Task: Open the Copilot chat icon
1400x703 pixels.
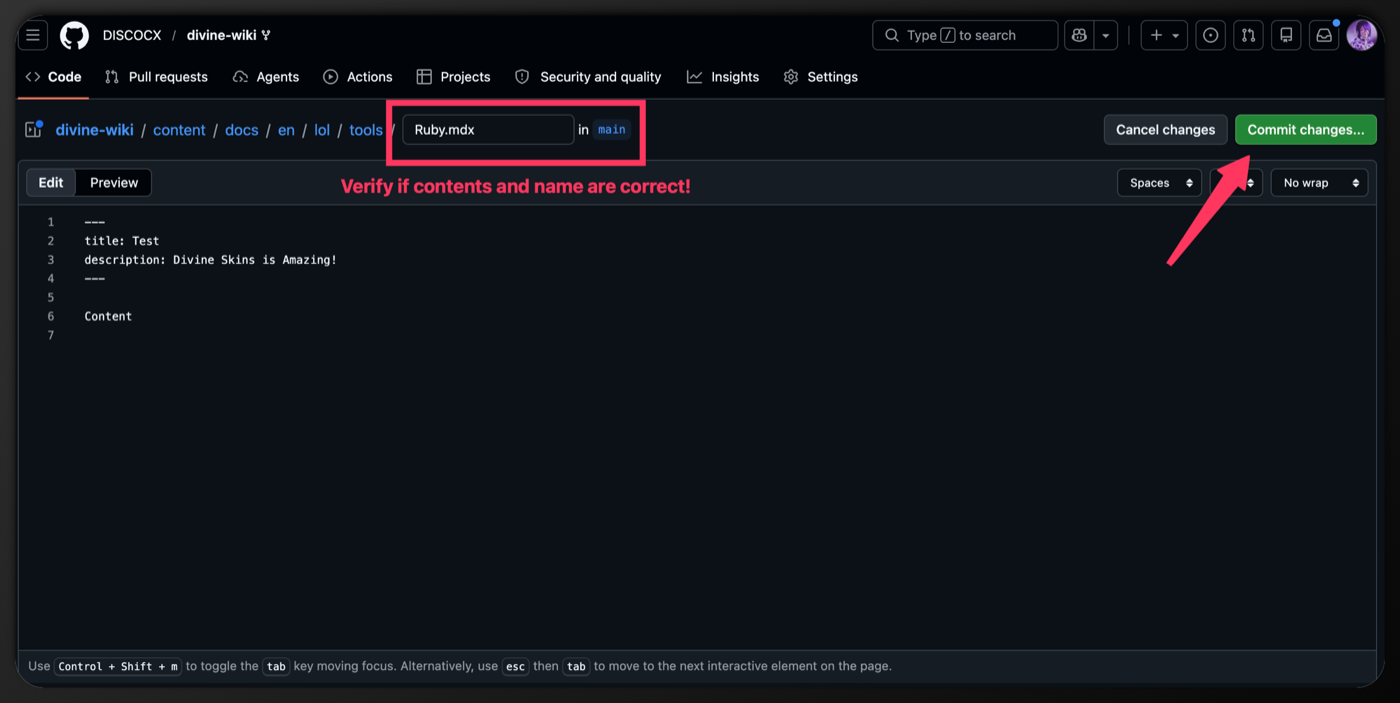Action: point(1079,35)
